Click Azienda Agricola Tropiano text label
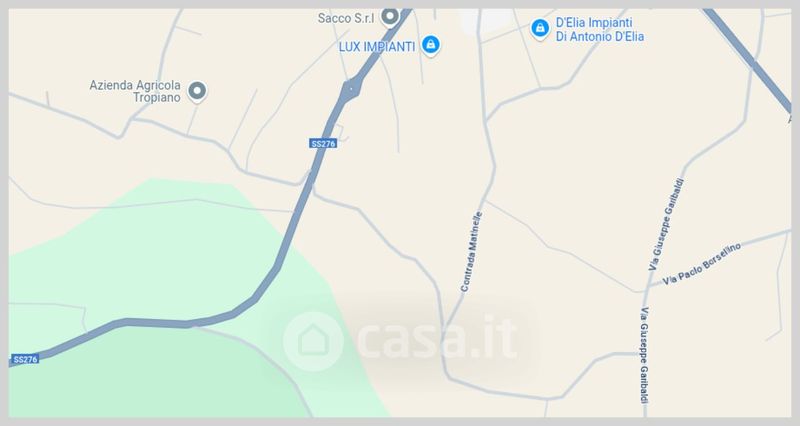The width and height of the screenshot is (800, 426). [x=135, y=91]
